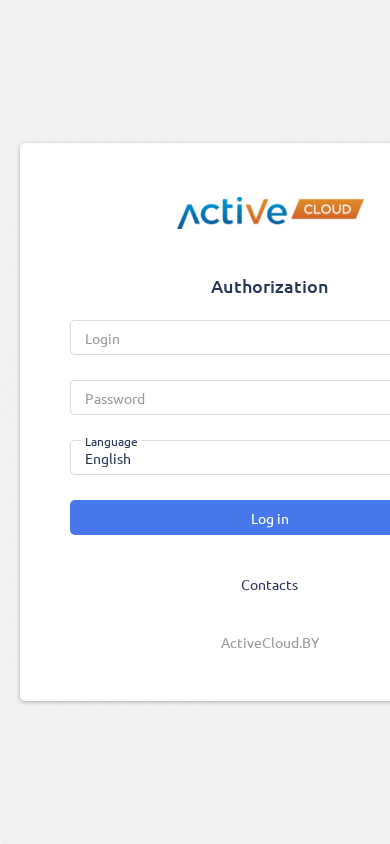The image size is (390, 844).
Task: Click the ActiveCloud logo
Action: coord(270,213)
